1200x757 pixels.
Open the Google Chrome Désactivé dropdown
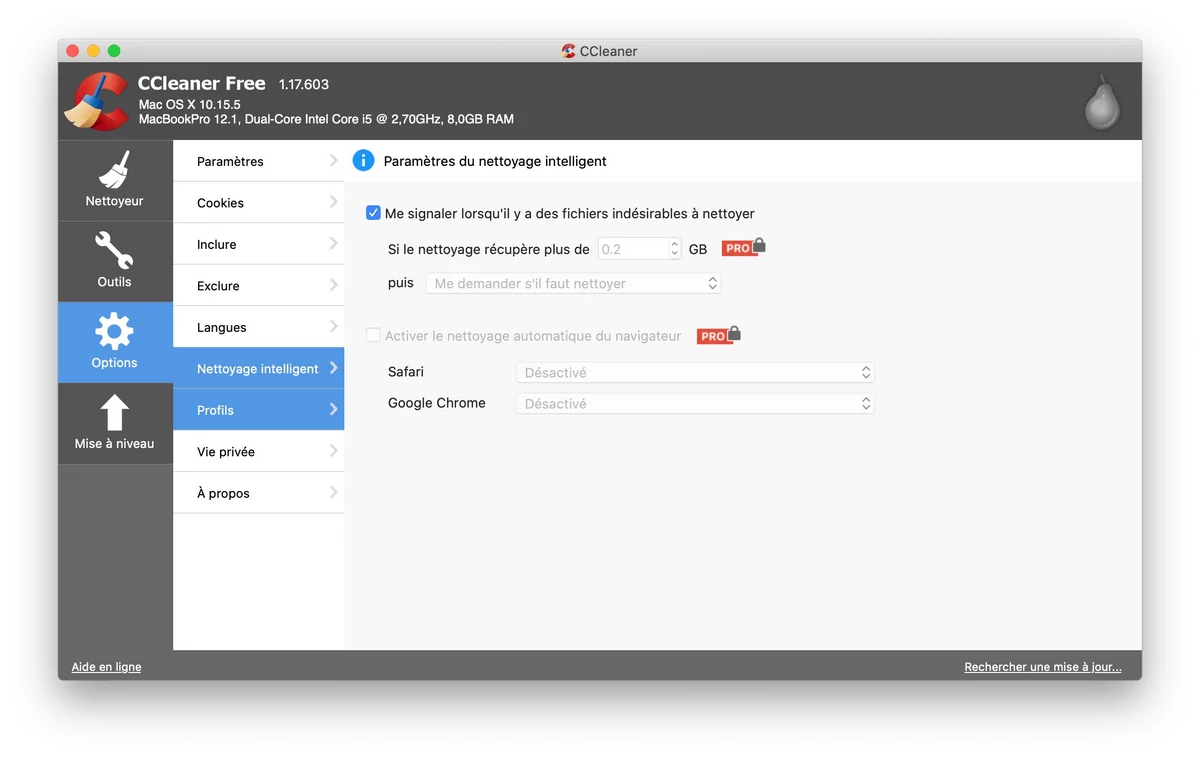pos(695,404)
